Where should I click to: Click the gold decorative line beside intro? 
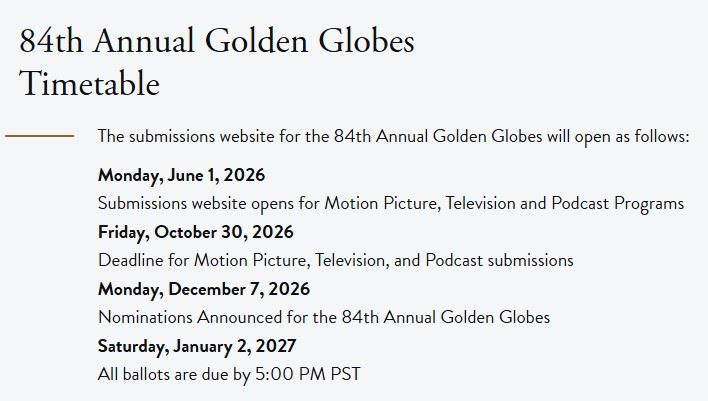click(x=40, y=135)
